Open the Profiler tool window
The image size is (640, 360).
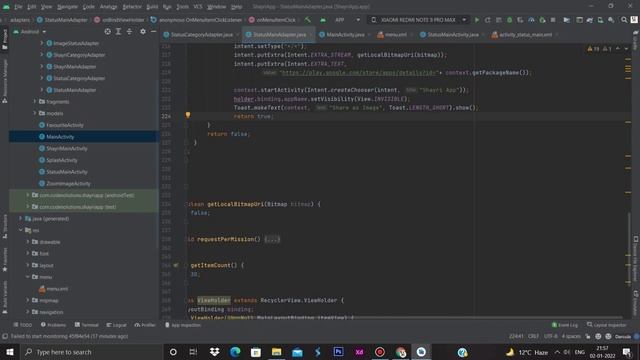tap(145, 325)
